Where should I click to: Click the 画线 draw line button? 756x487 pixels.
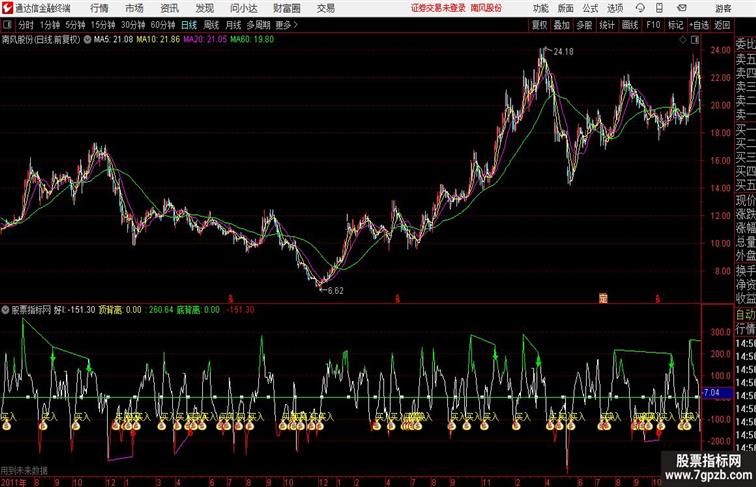(x=630, y=25)
